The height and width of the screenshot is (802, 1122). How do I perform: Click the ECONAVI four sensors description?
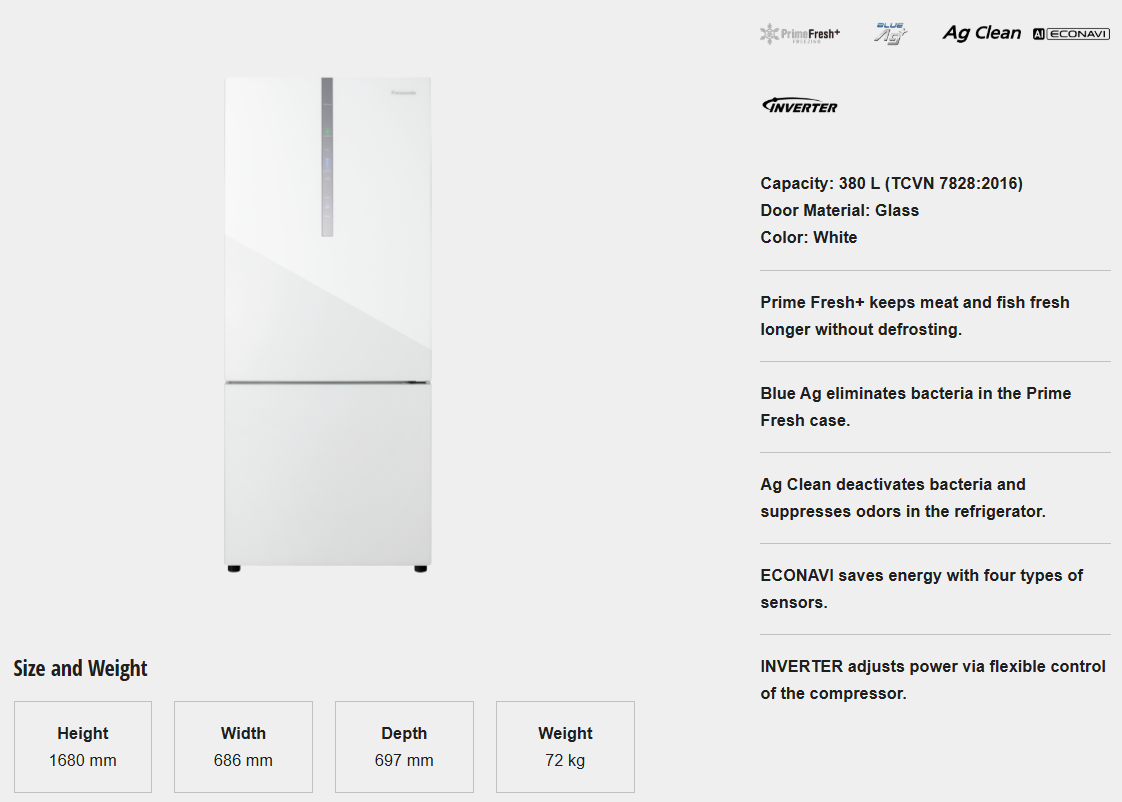tap(921, 589)
